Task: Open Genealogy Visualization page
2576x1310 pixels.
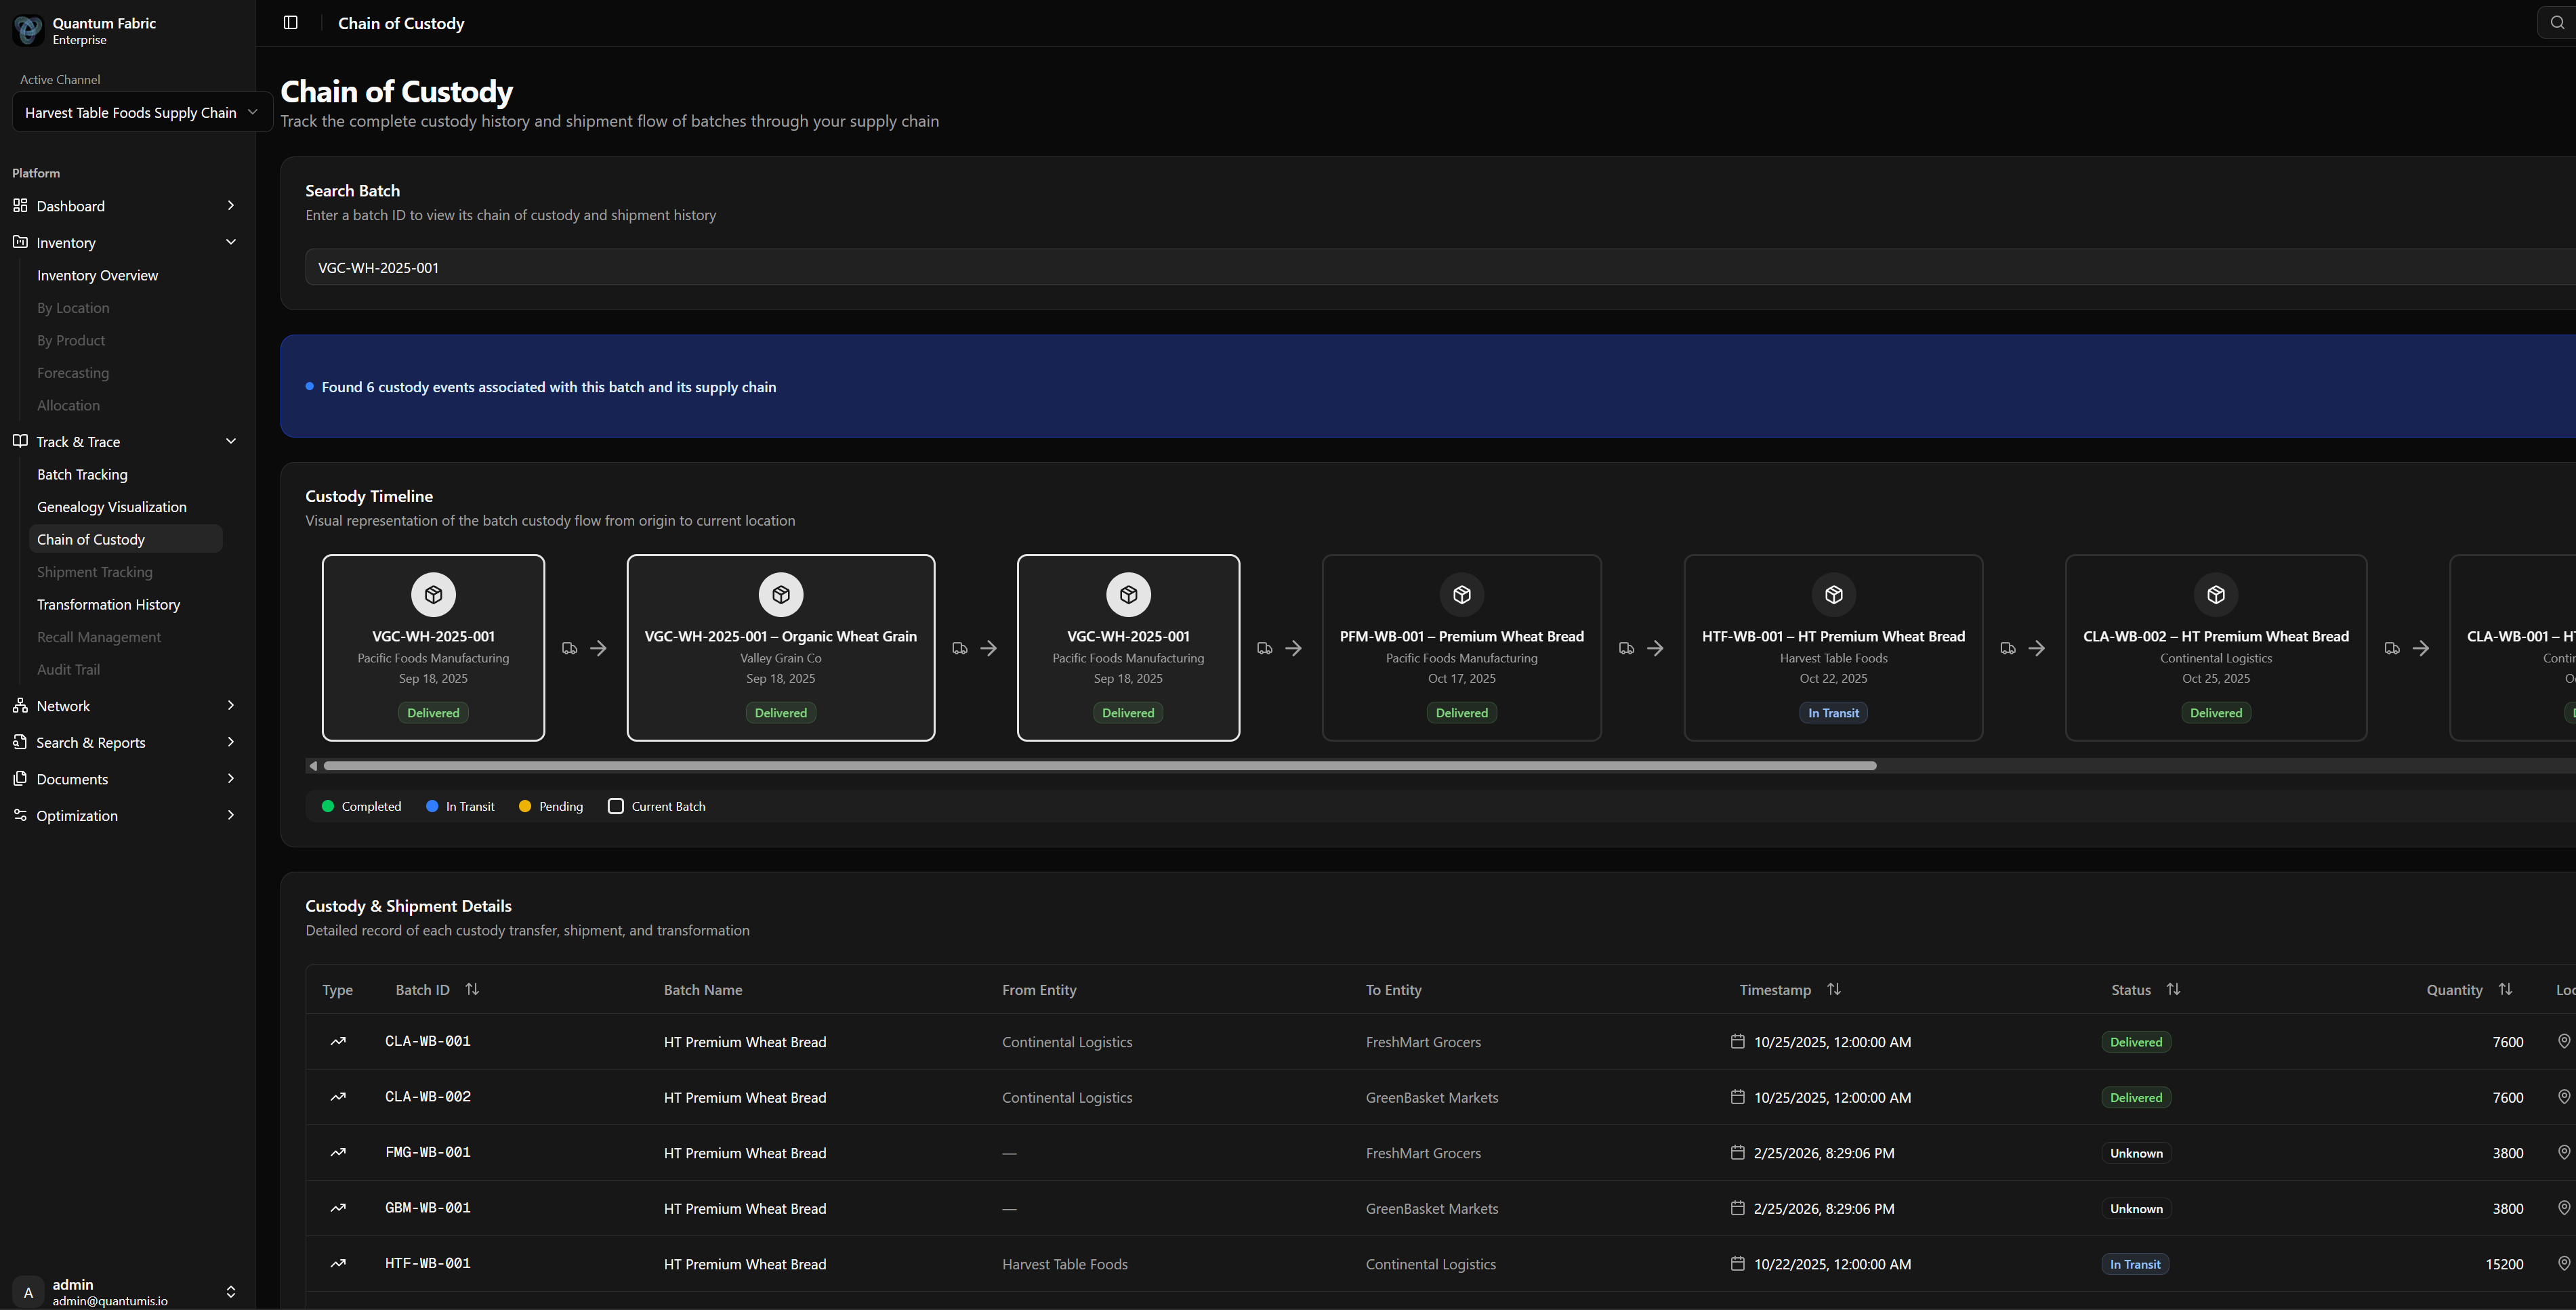Action: pyautogui.click(x=112, y=507)
